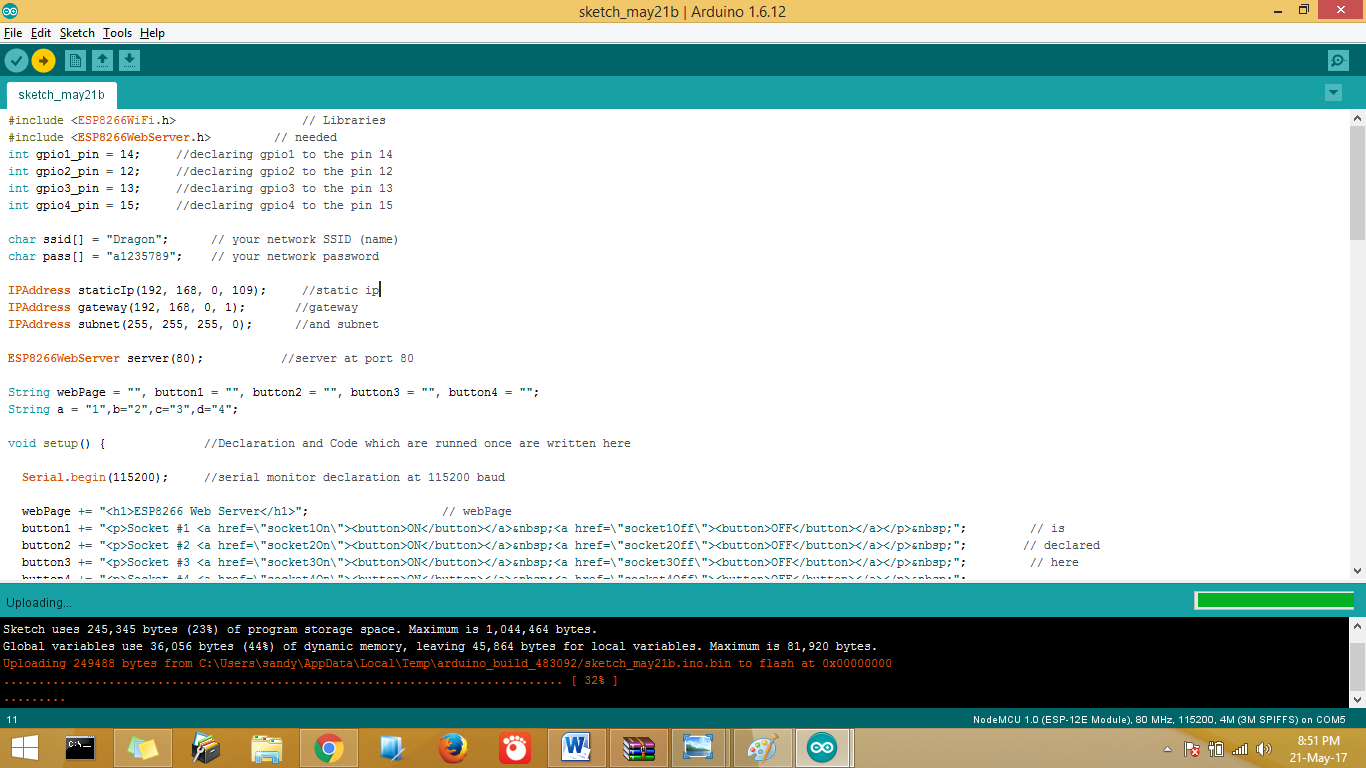Click the volume speaker tray icon
The image size is (1366, 768).
click(x=1265, y=749)
